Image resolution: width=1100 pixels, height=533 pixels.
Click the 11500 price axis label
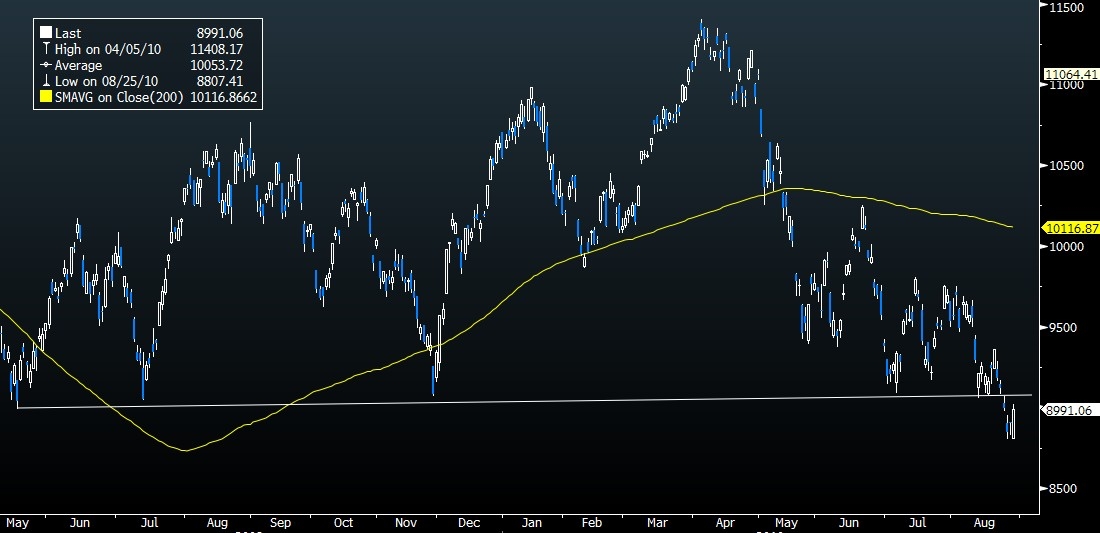click(1065, 7)
